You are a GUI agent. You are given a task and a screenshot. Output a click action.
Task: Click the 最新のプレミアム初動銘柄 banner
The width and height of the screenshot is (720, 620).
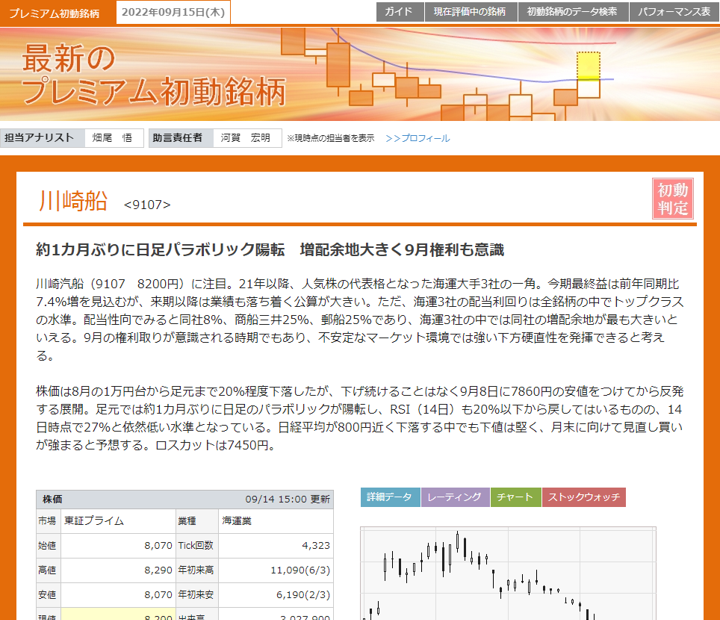pyautogui.click(x=360, y=74)
